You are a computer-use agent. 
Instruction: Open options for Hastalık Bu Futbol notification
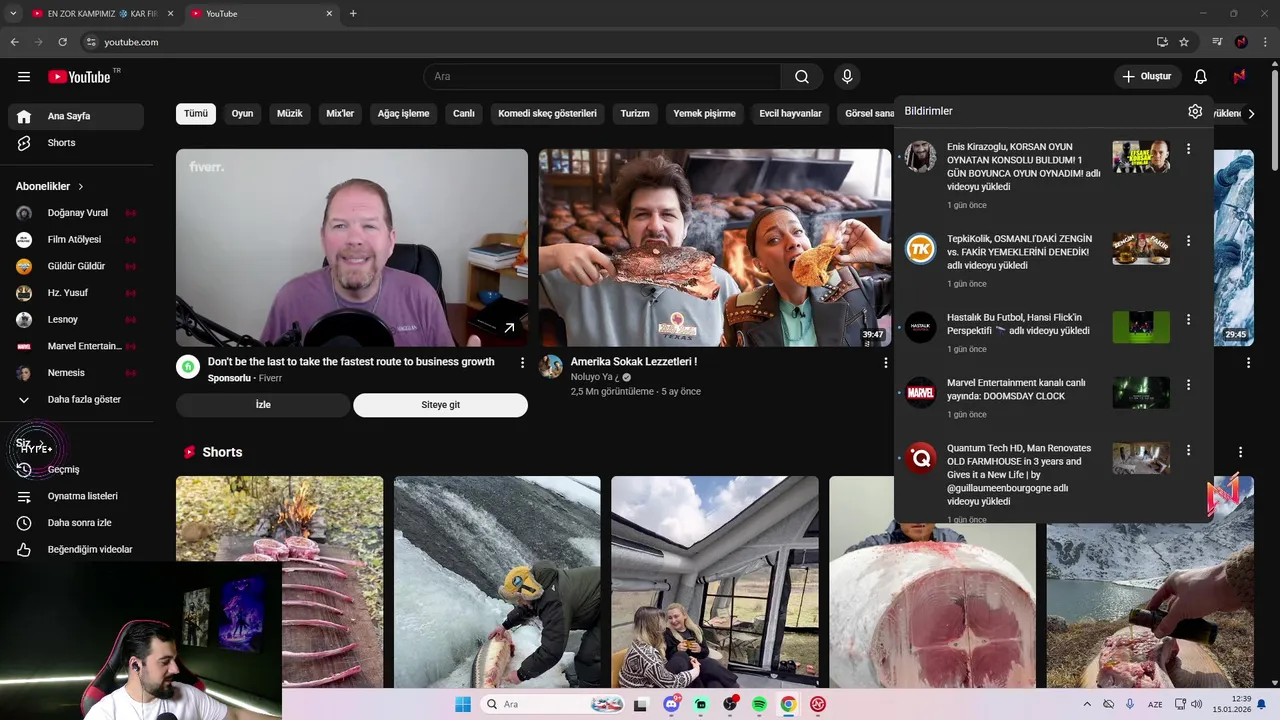point(1188,320)
